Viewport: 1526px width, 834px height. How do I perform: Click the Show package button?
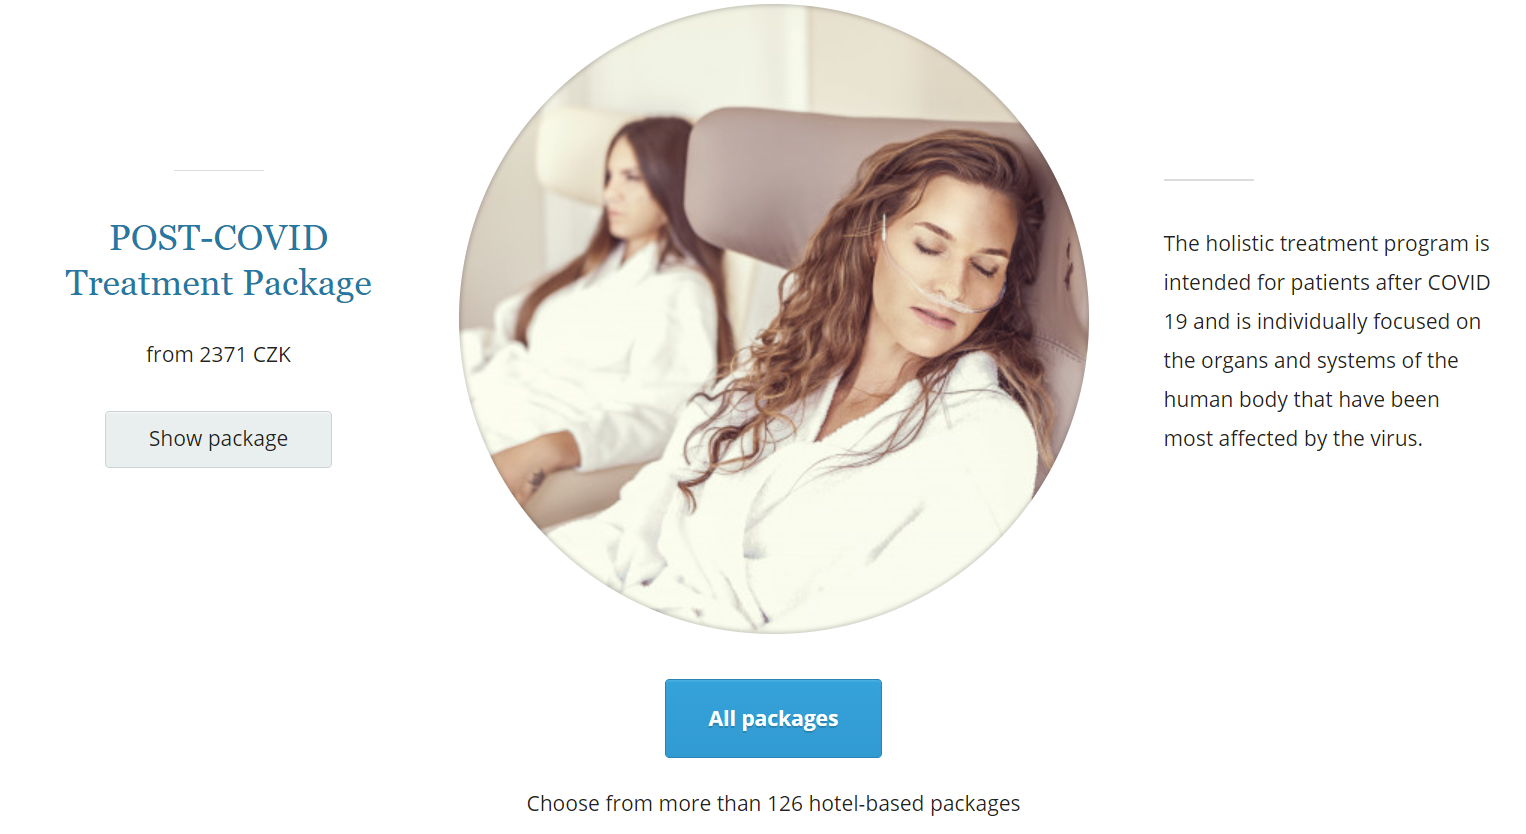(x=218, y=439)
